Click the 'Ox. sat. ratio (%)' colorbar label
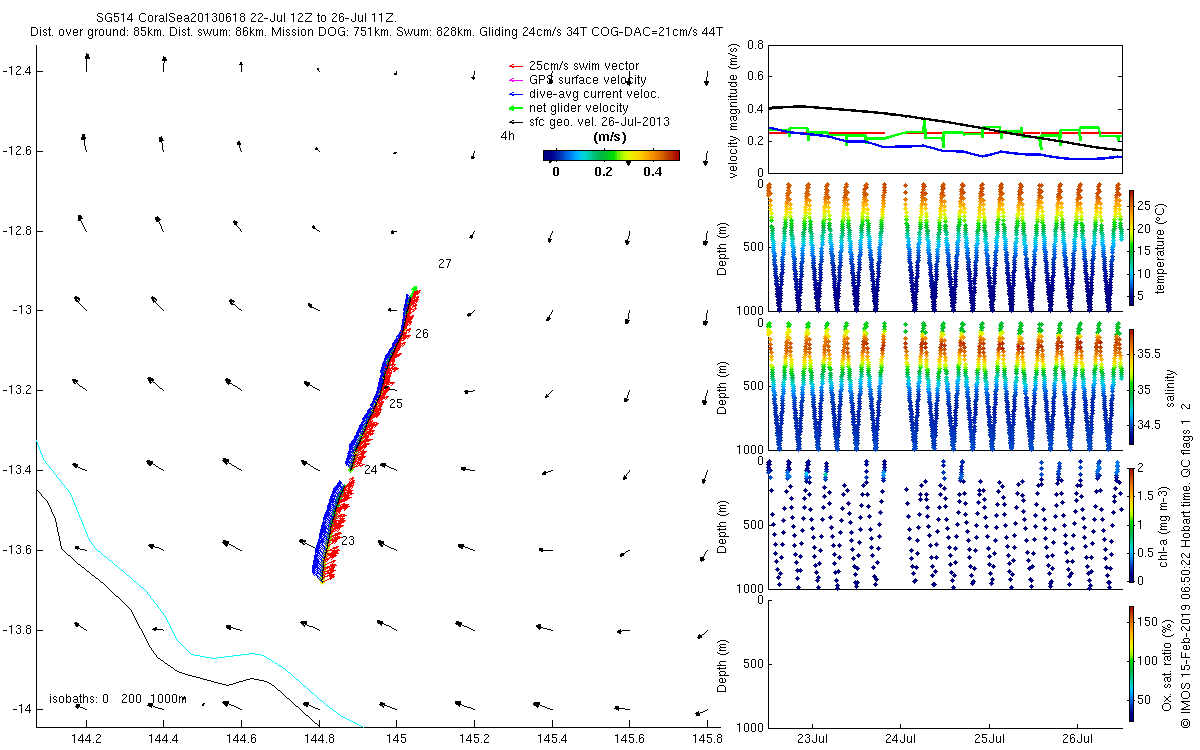The image size is (1200, 750). (x=1167, y=664)
